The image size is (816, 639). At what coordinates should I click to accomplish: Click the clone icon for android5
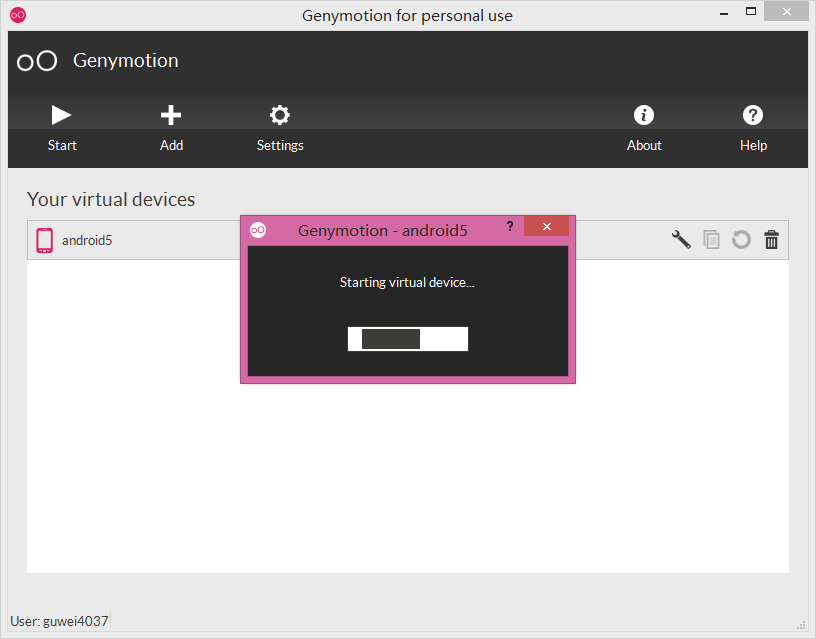click(x=711, y=240)
